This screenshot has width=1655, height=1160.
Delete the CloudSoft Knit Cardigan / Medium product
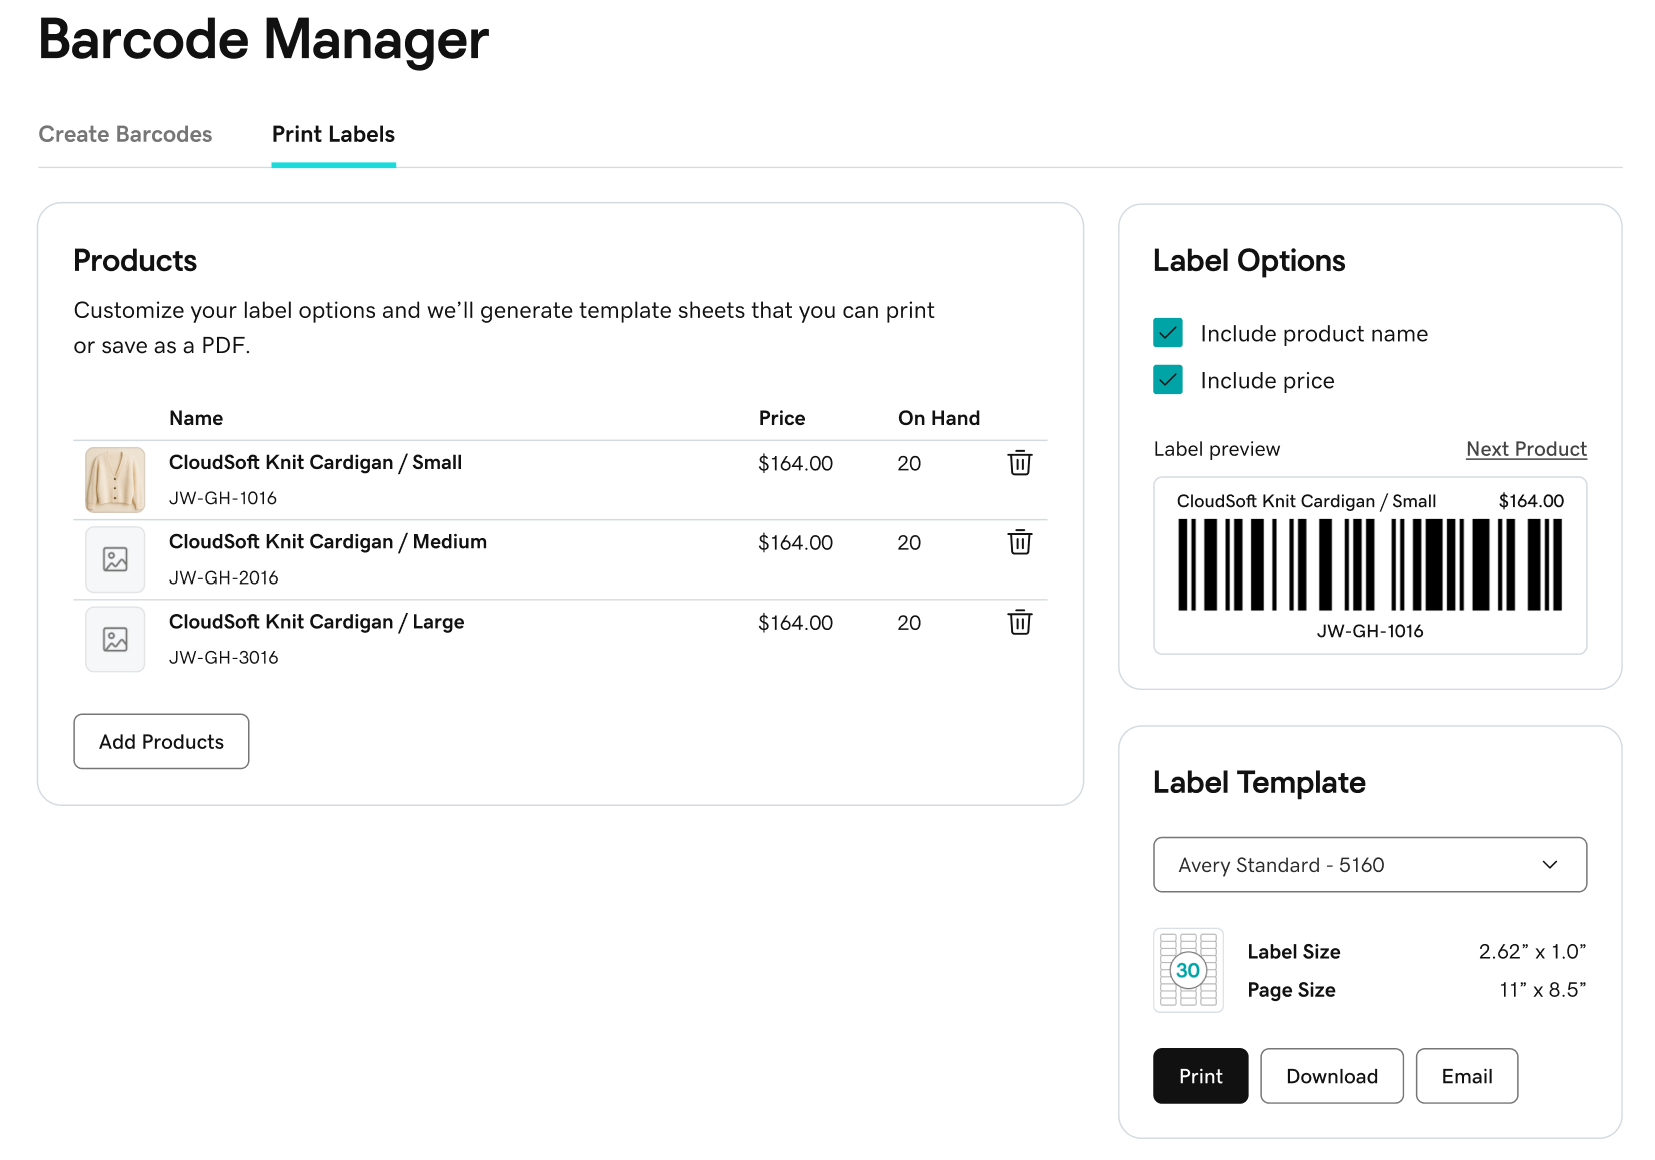1019,542
